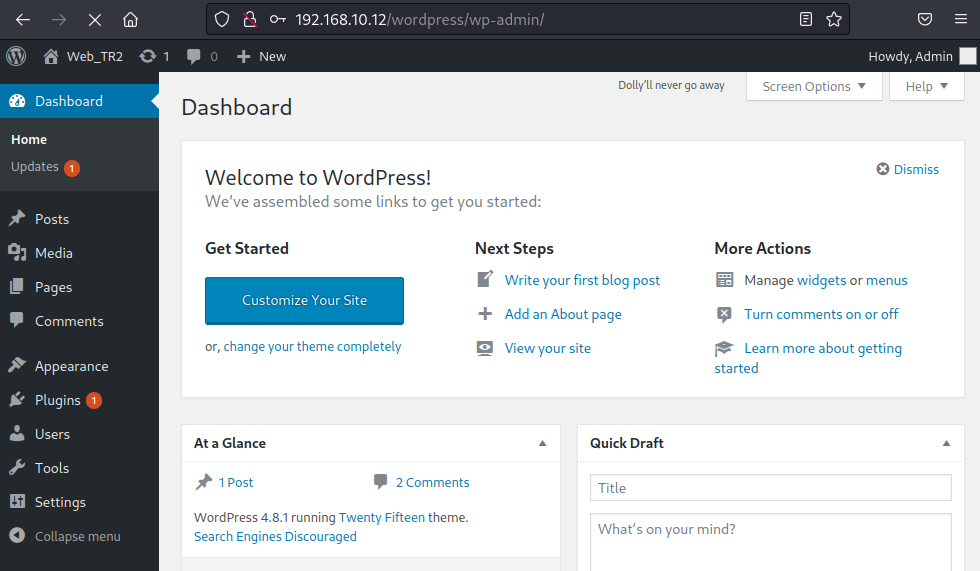Click the WordPress logo in admin bar
The height and width of the screenshot is (571, 980).
click(x=16, y=56)
